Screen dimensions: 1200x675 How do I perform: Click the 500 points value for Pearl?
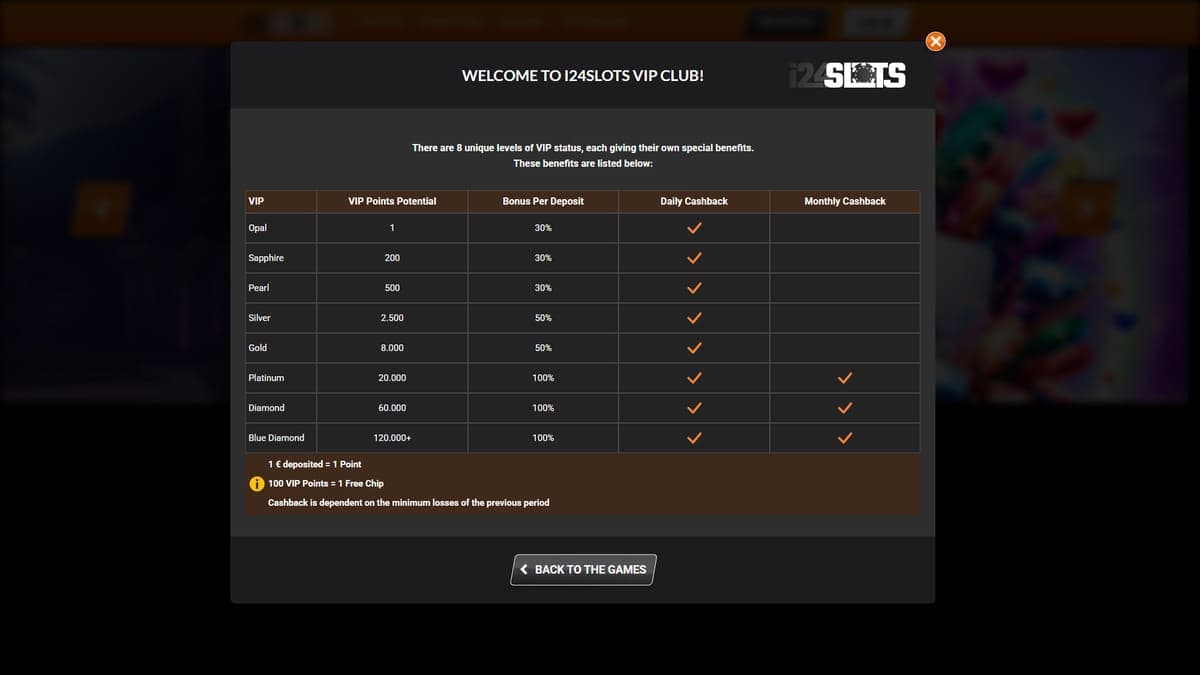[x=392, y=288]
